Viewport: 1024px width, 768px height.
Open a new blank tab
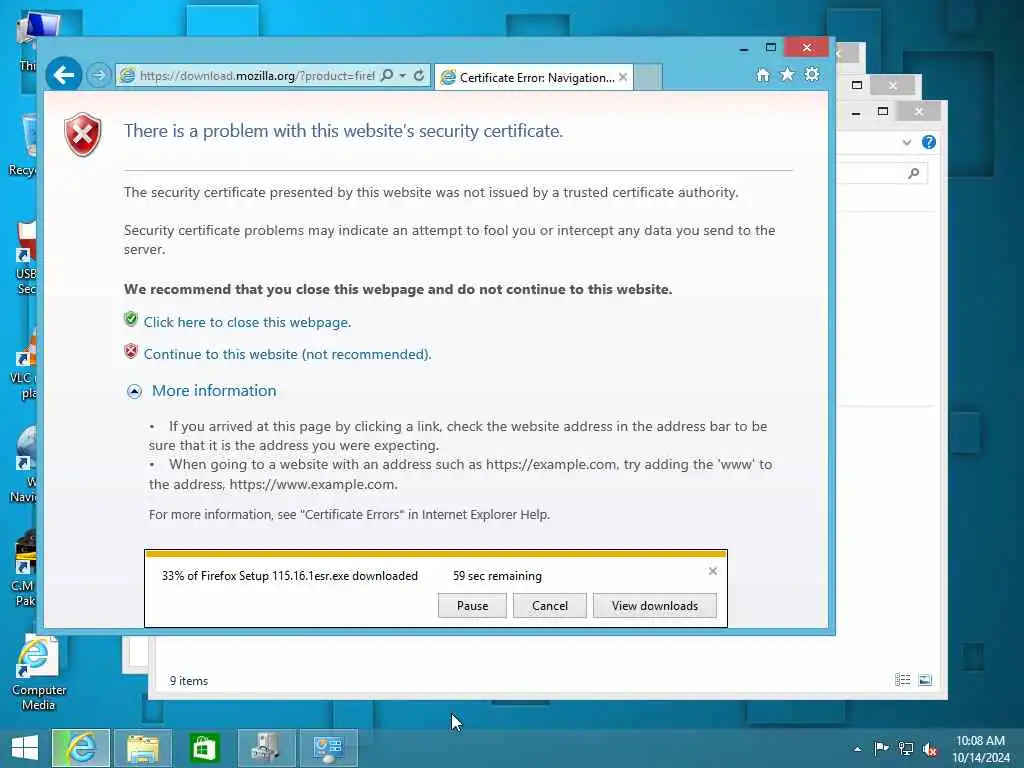point(648,77)
